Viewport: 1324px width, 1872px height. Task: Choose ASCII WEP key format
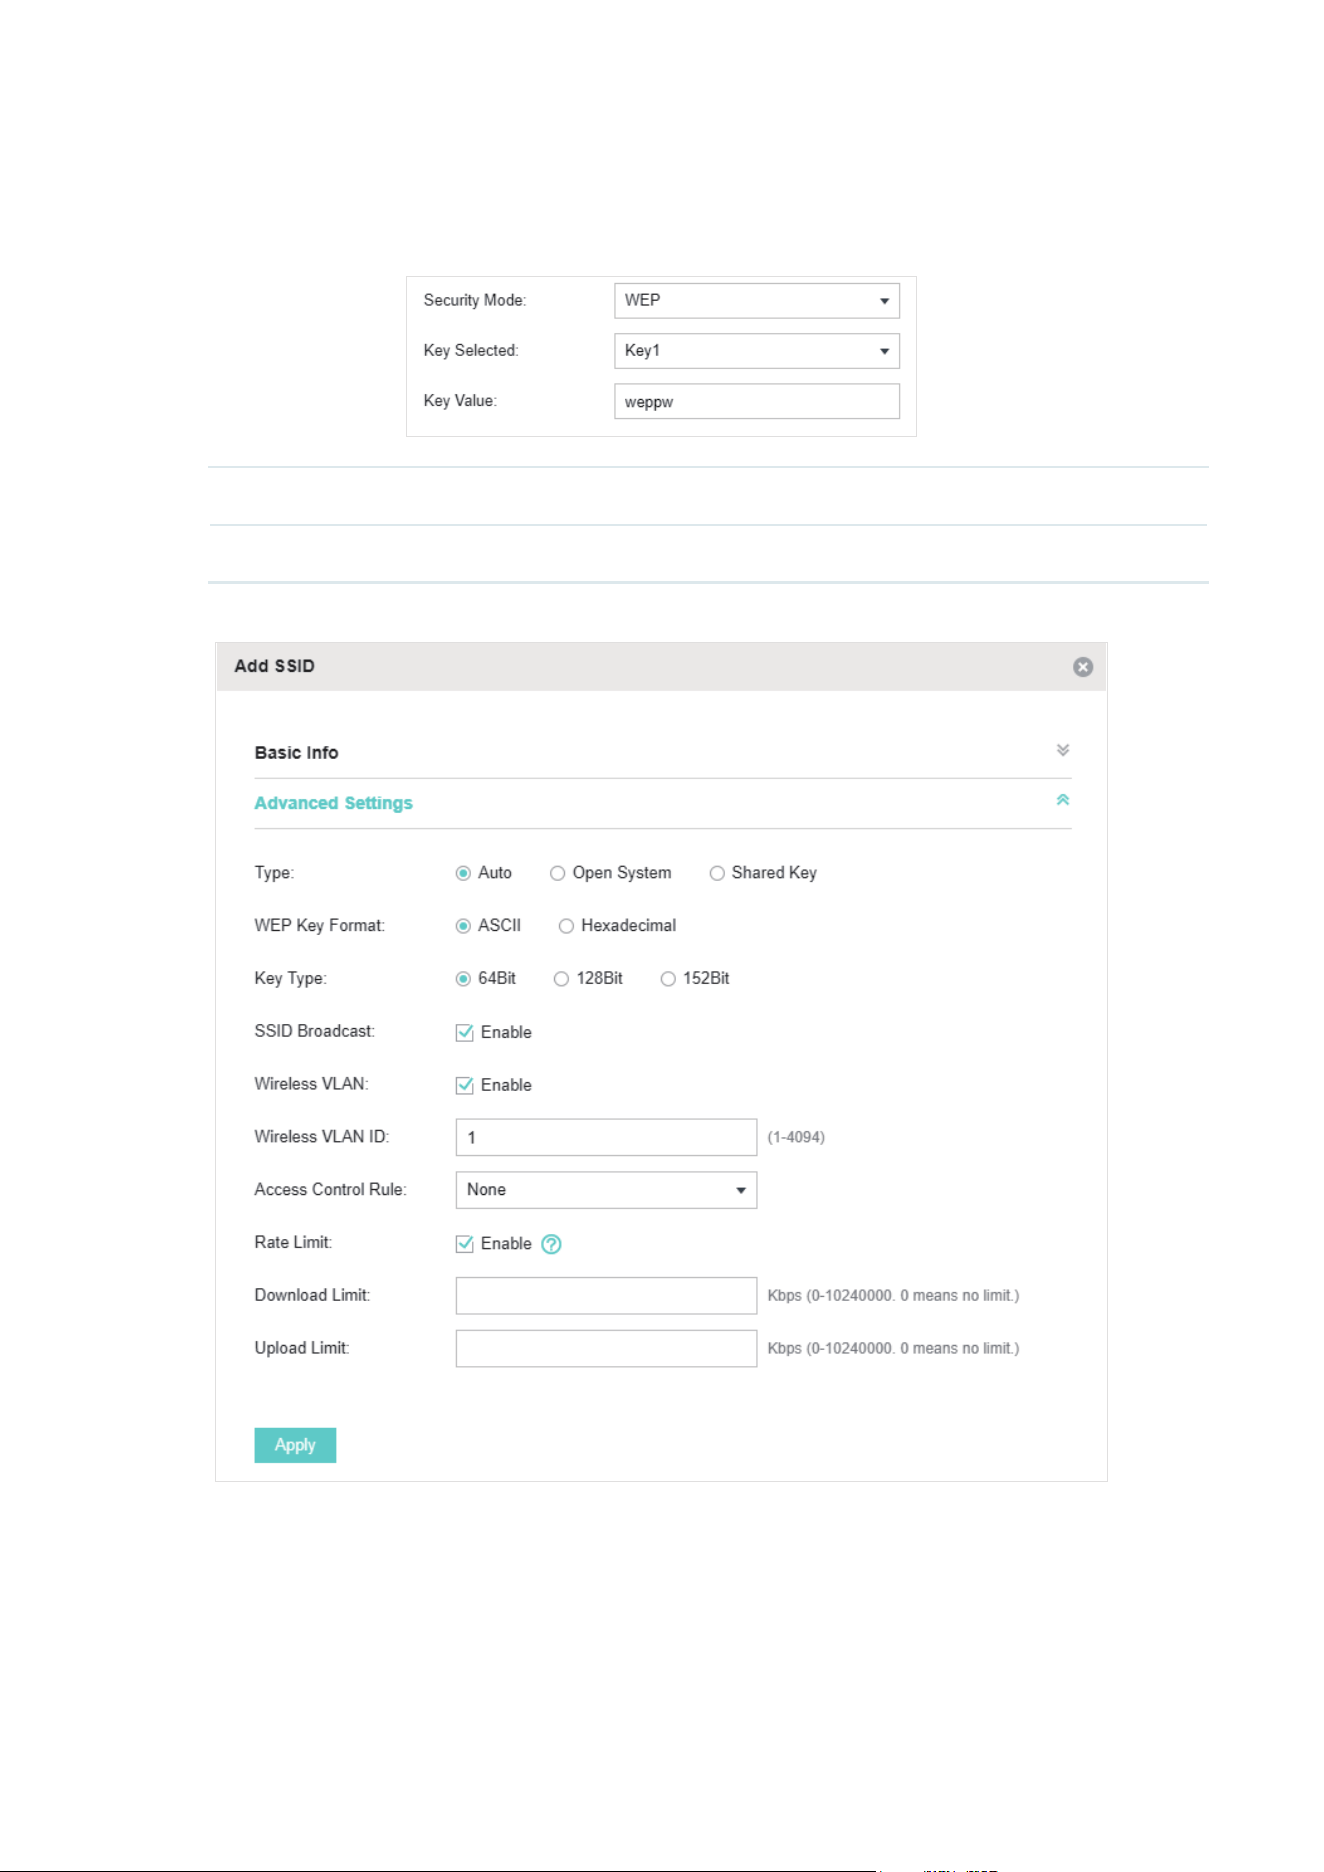point(463,926)
